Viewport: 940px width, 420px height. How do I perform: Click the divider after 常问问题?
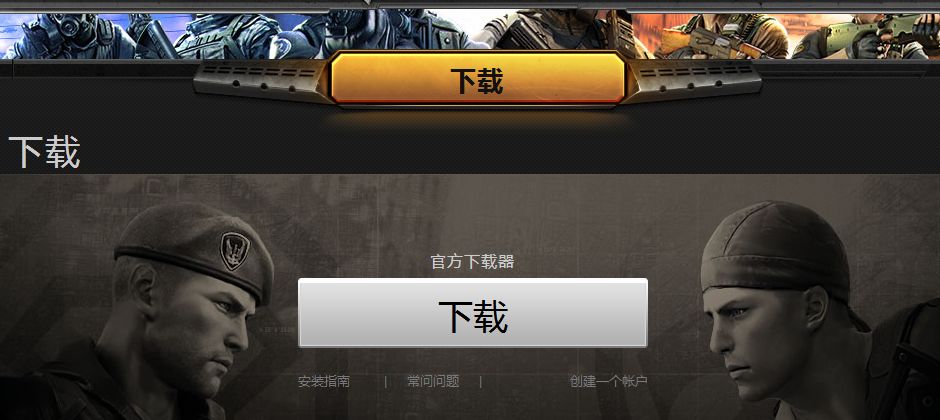(481, 382)
